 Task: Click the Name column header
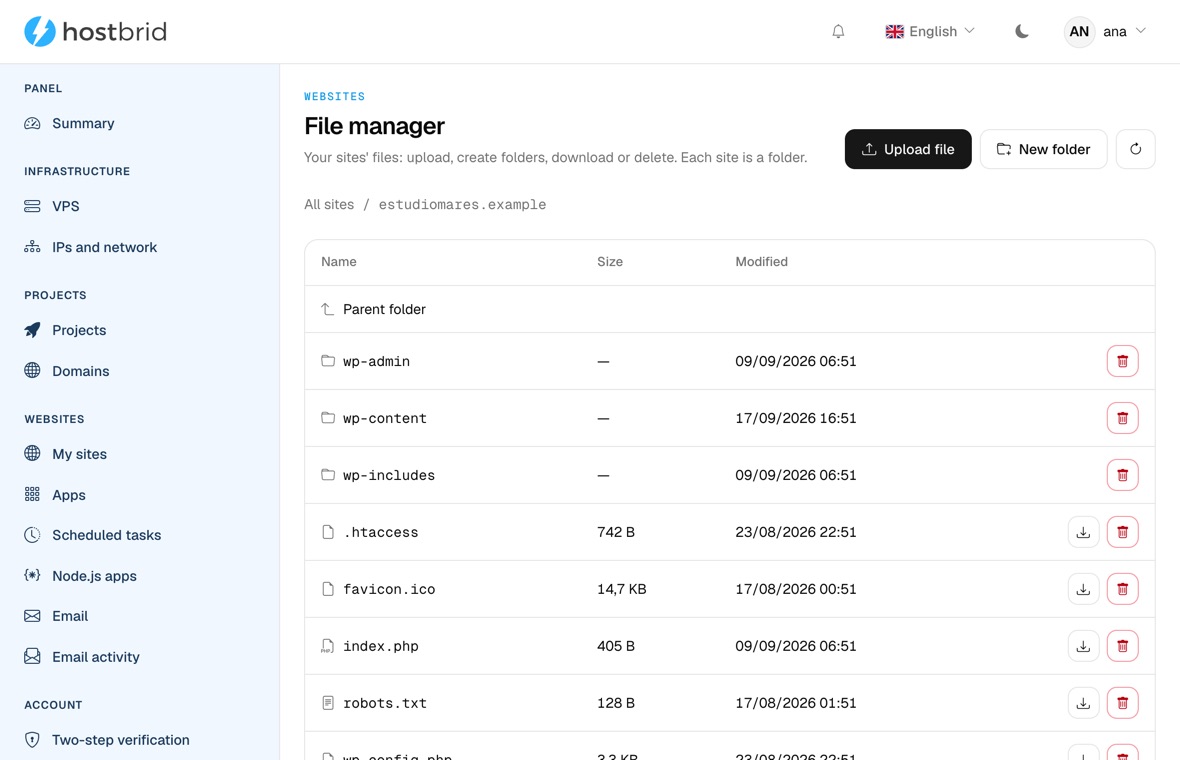tap(339, 262)
